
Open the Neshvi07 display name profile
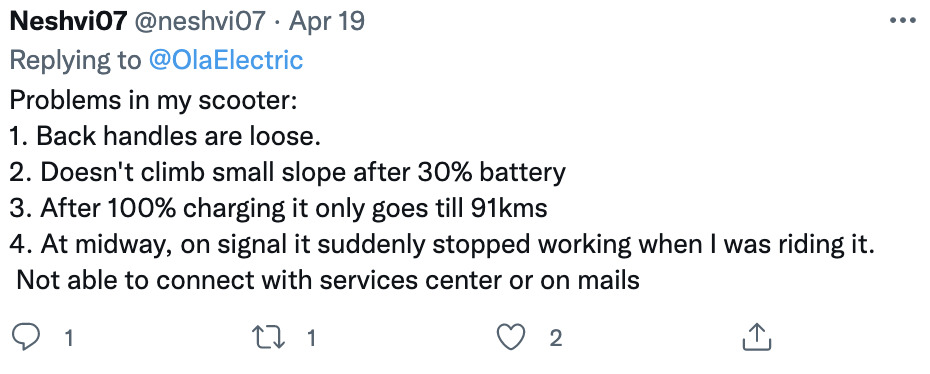coord(69,22)
